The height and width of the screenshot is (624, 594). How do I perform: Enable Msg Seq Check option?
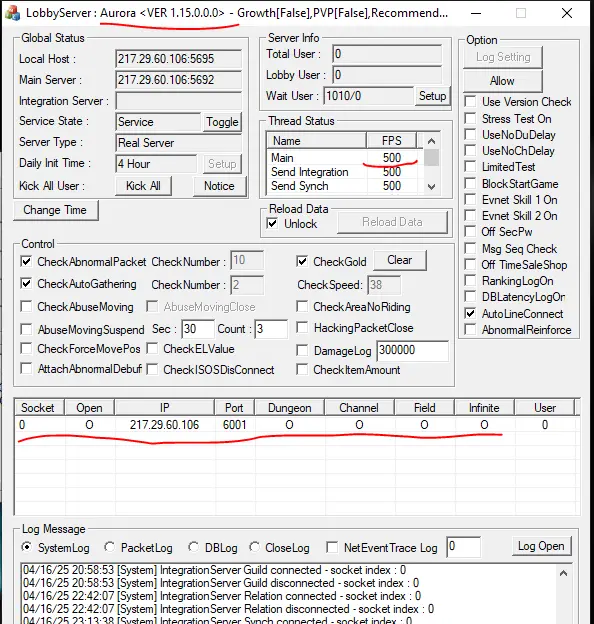coord(470,248)
